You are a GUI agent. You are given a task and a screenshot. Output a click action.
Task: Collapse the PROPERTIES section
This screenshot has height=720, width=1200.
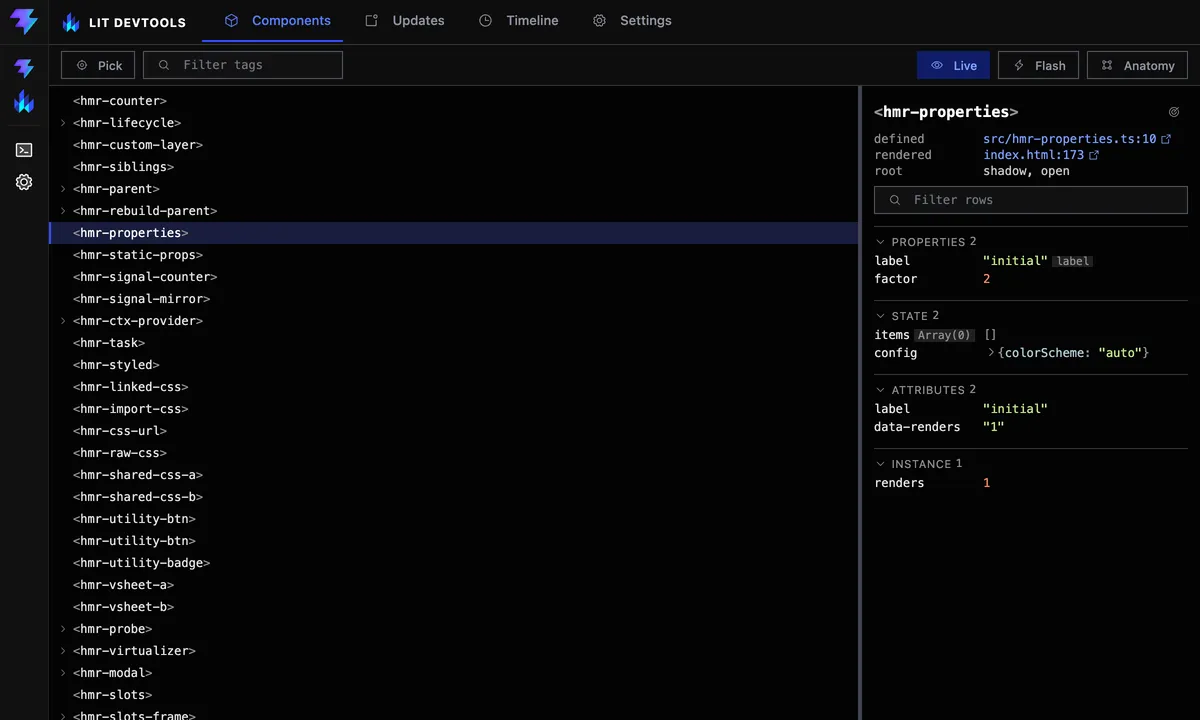coord(925,242)
